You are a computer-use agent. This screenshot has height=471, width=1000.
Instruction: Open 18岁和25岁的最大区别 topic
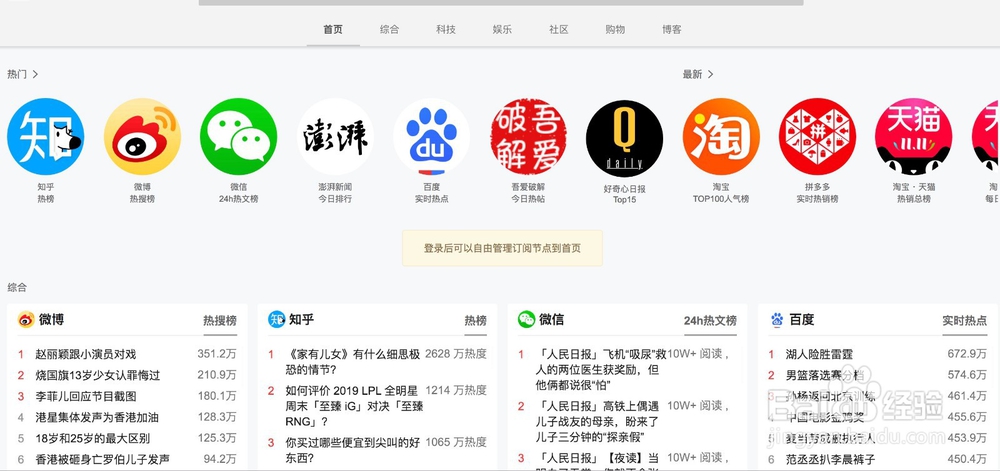coord(92,438)
